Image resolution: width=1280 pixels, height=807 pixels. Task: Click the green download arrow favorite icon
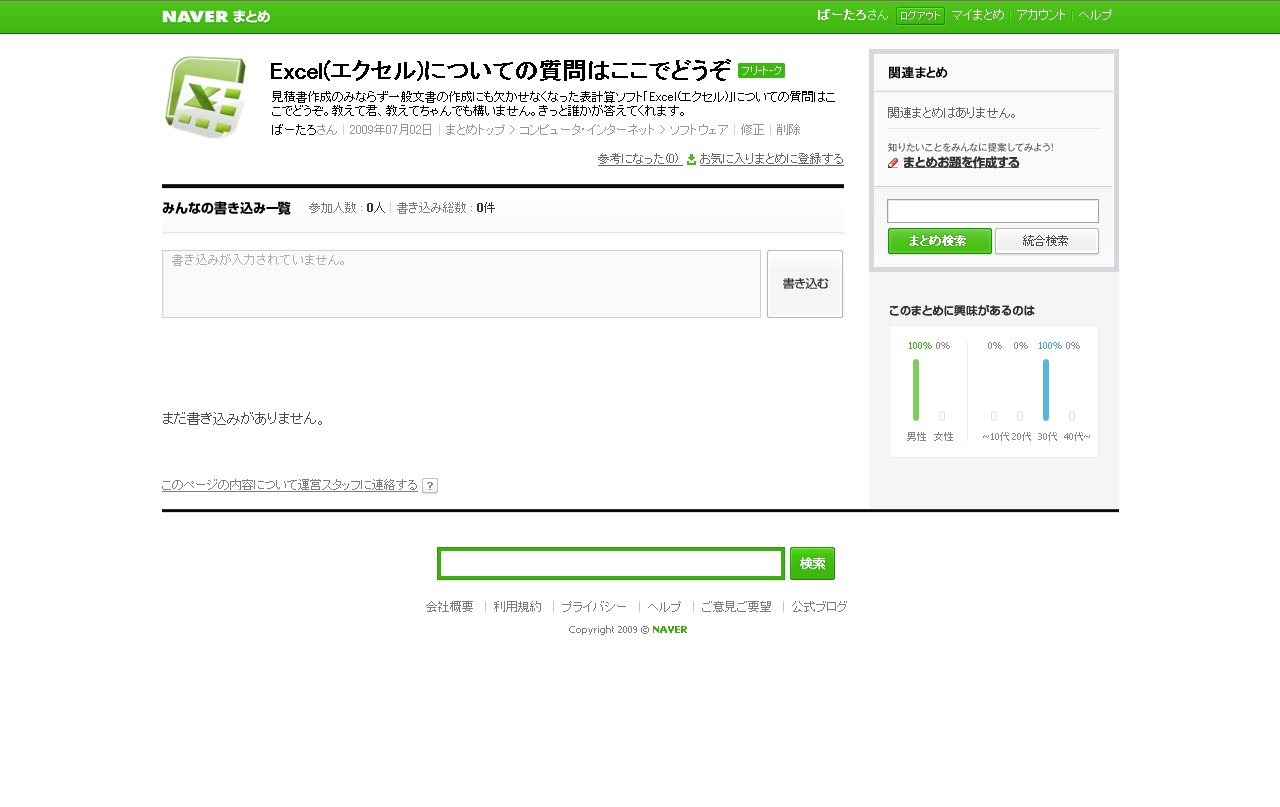pos(691,159)
